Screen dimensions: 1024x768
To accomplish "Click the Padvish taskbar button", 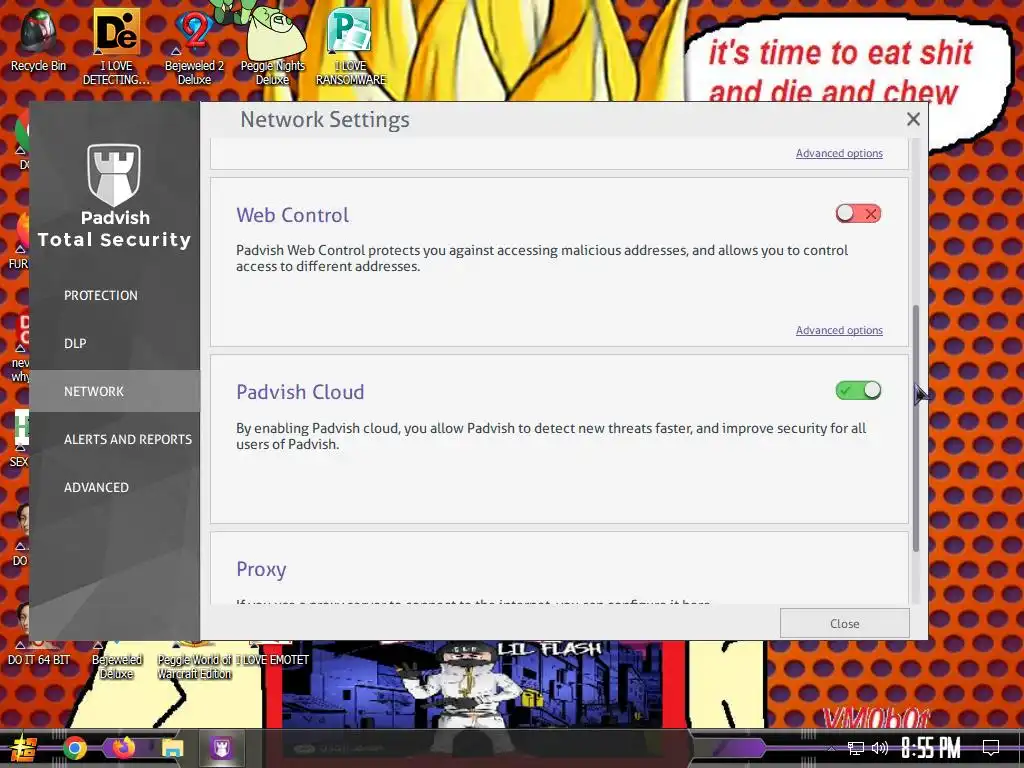I will pyautogui.click(x=221, y=748).
